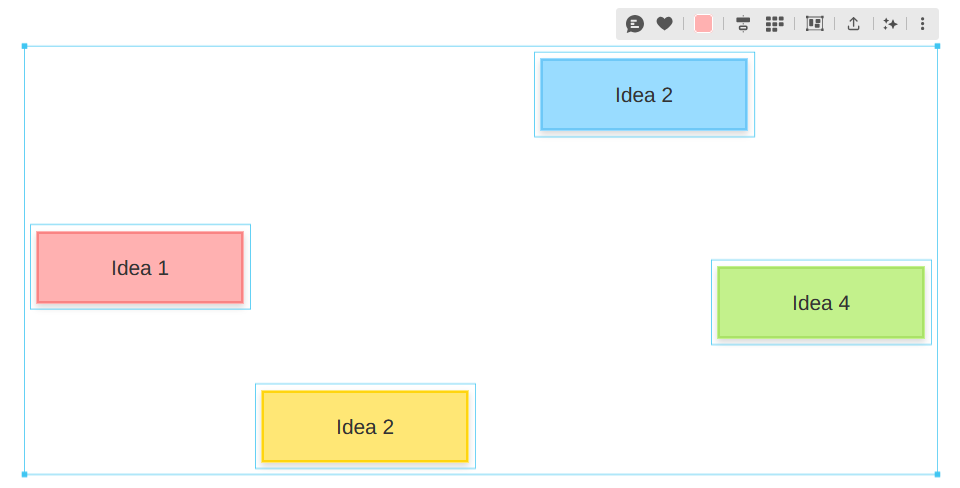Image resolution: width=960 pixels, height=488 pixels.
Task: Click the top-right selection resize handle
Action: (x=937, y=46)
